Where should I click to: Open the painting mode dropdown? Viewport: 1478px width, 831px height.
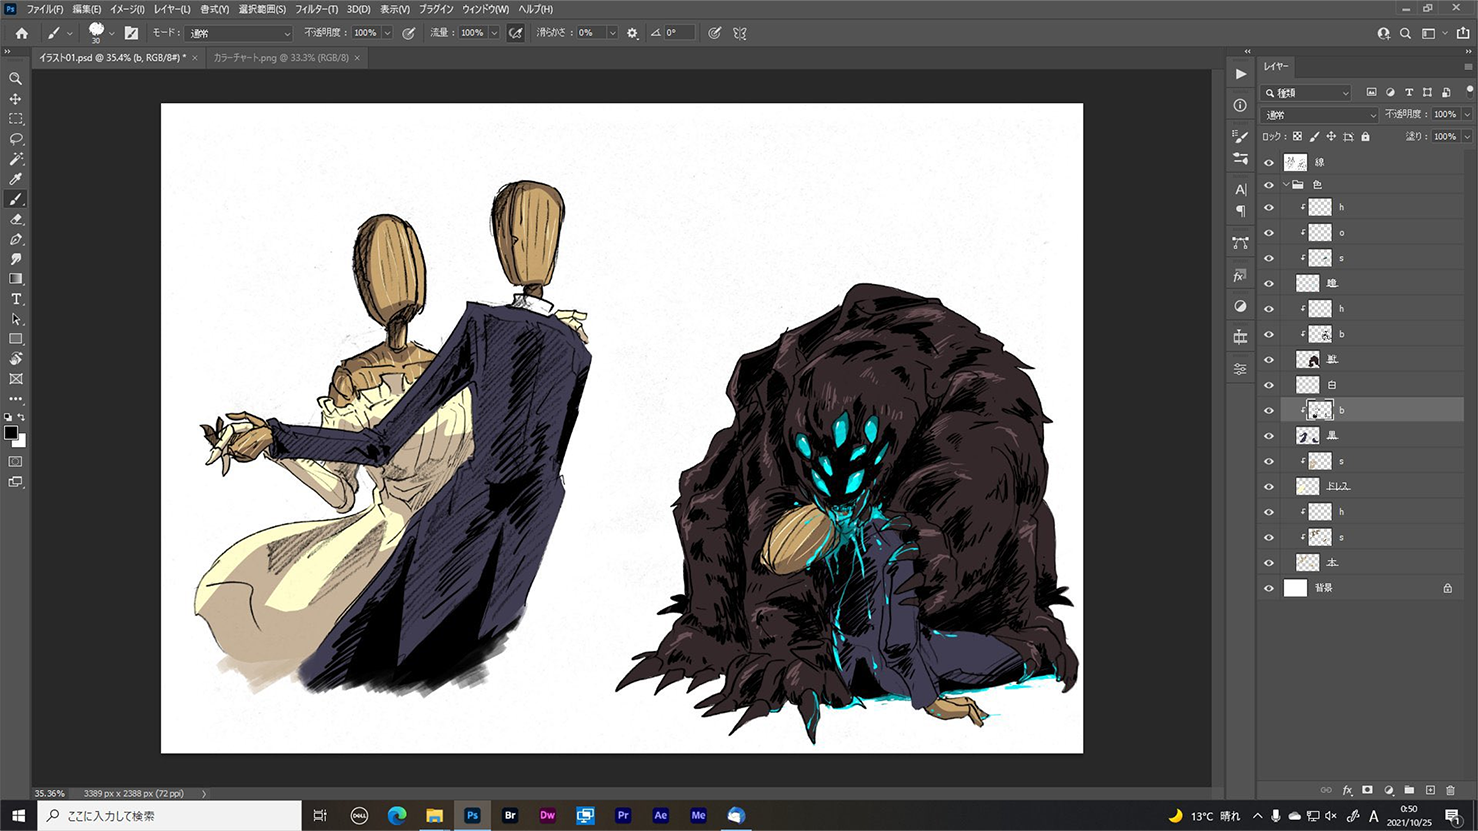point(239,33)
